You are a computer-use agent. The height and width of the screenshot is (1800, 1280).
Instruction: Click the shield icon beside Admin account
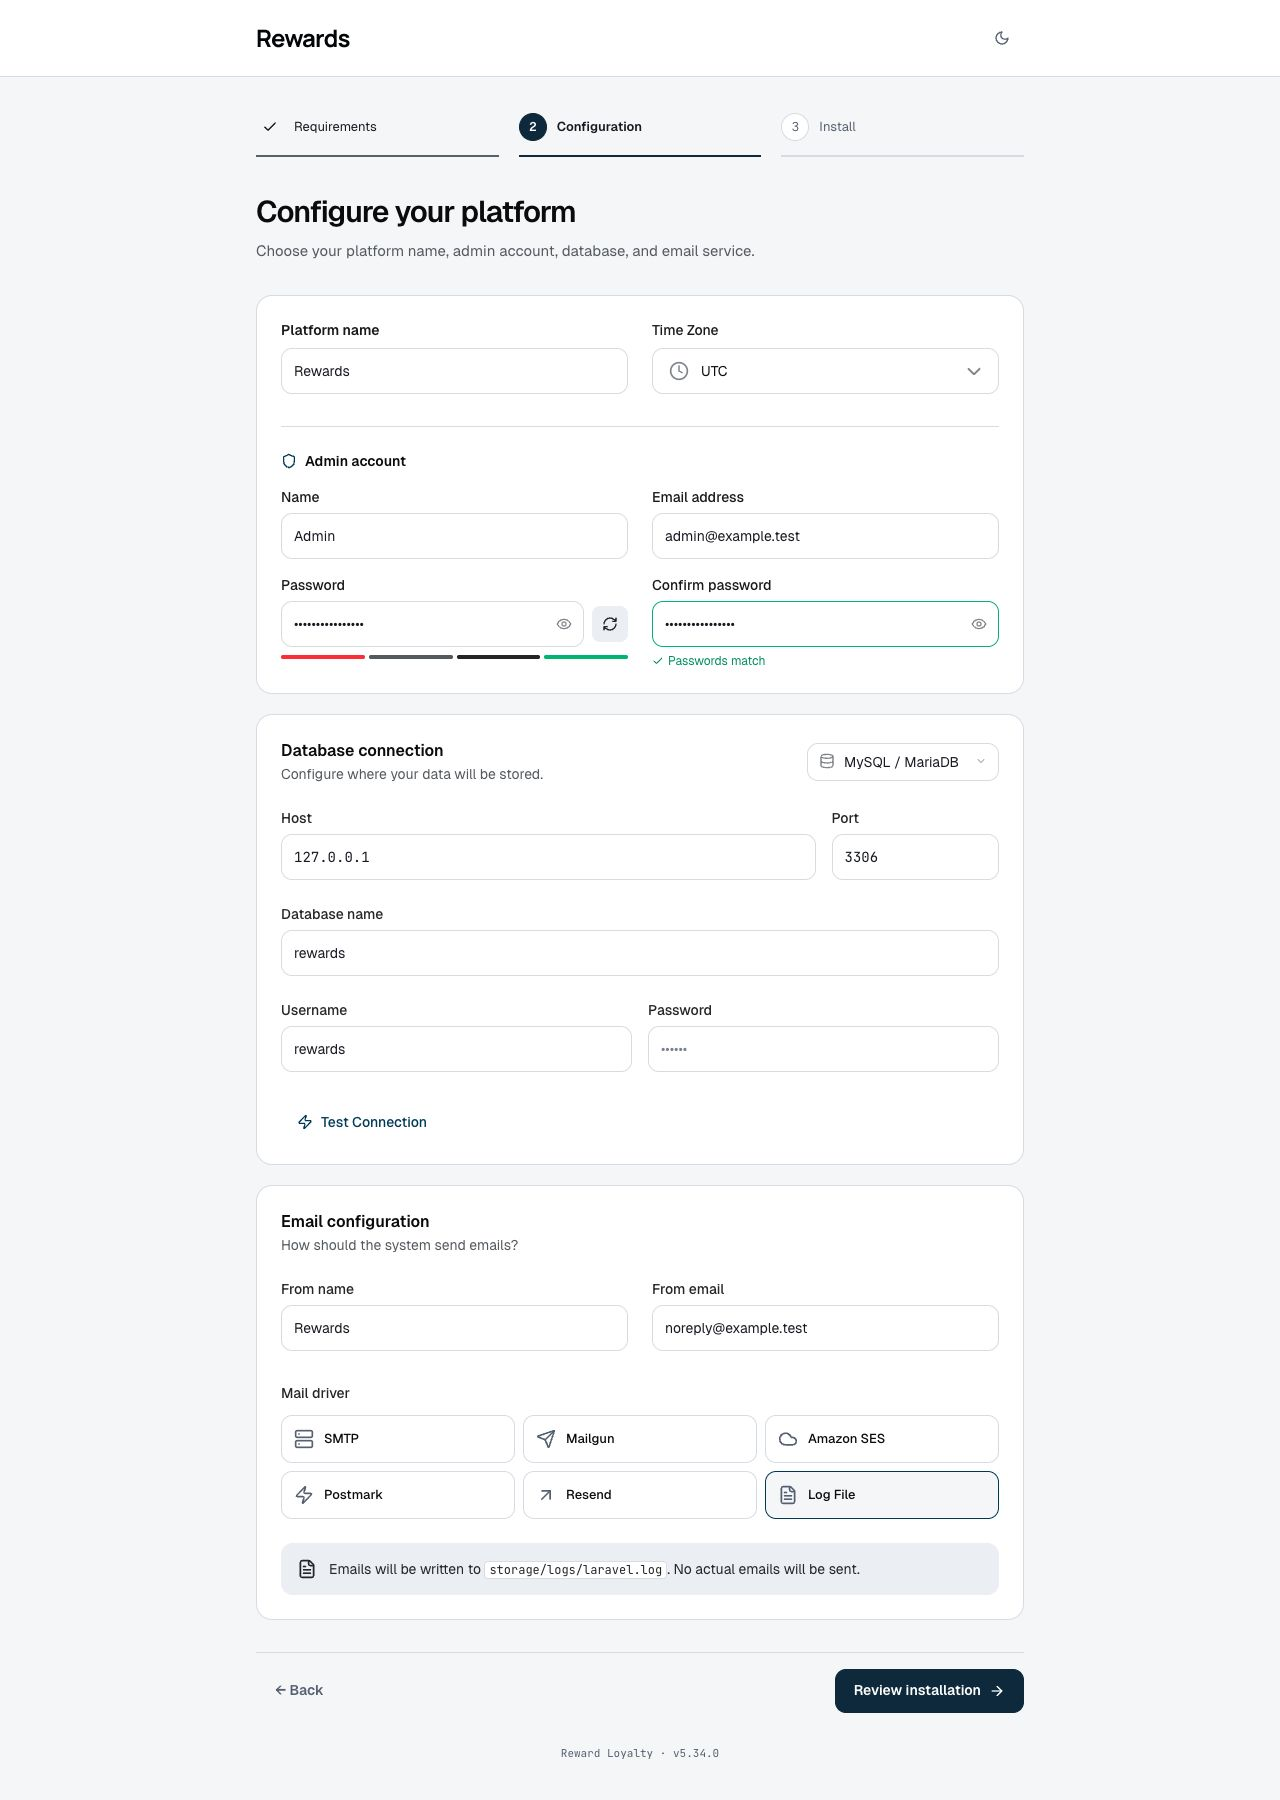(289, 461)
